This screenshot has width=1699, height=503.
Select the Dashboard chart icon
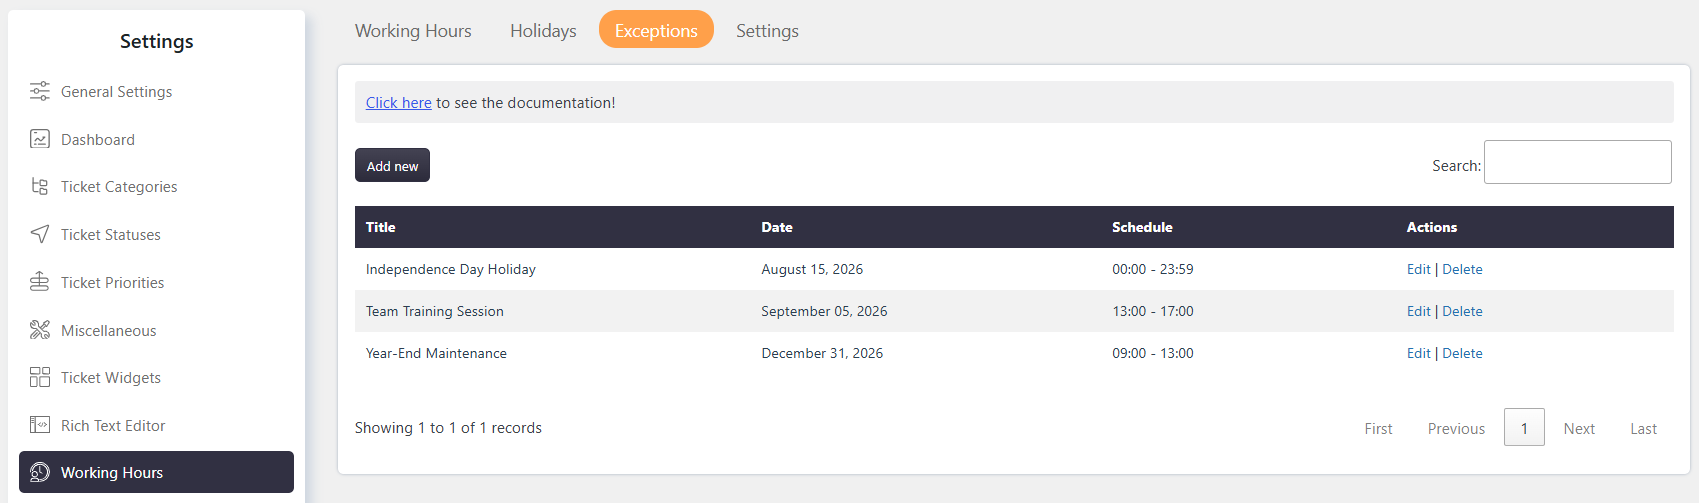pyautogui.click(x=40, y=139)
